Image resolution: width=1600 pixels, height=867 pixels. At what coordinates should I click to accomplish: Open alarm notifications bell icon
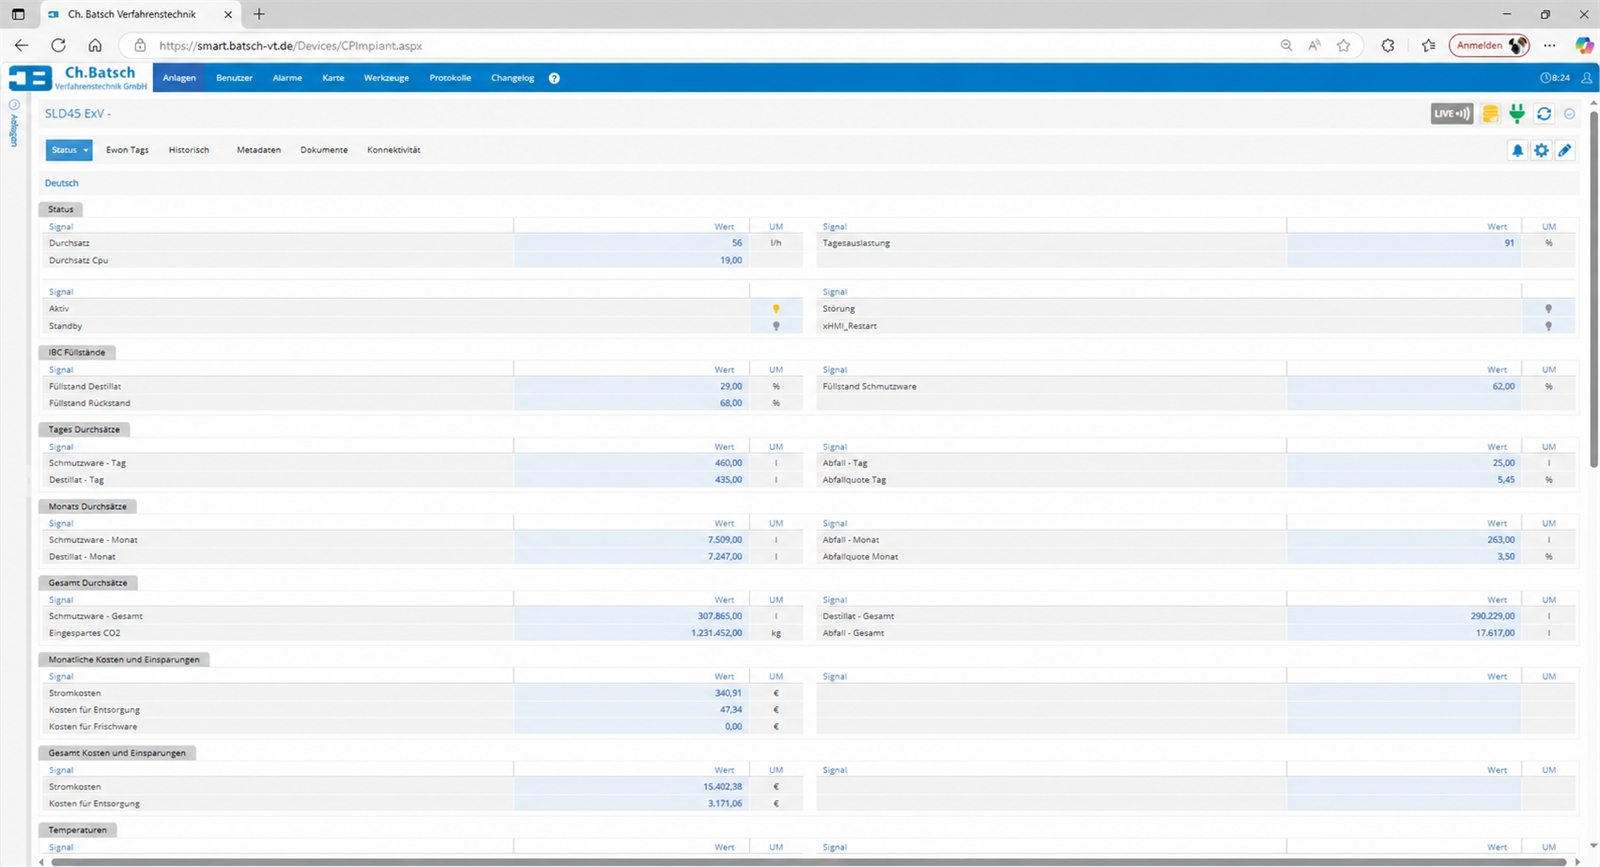tap(1517, 150)
